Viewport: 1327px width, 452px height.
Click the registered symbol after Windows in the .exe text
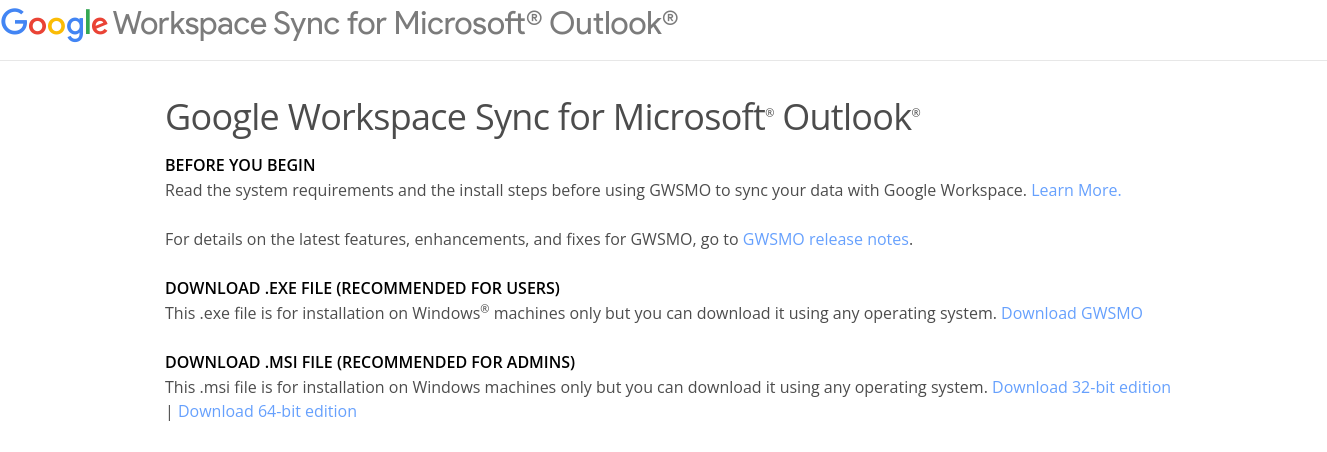485,309
